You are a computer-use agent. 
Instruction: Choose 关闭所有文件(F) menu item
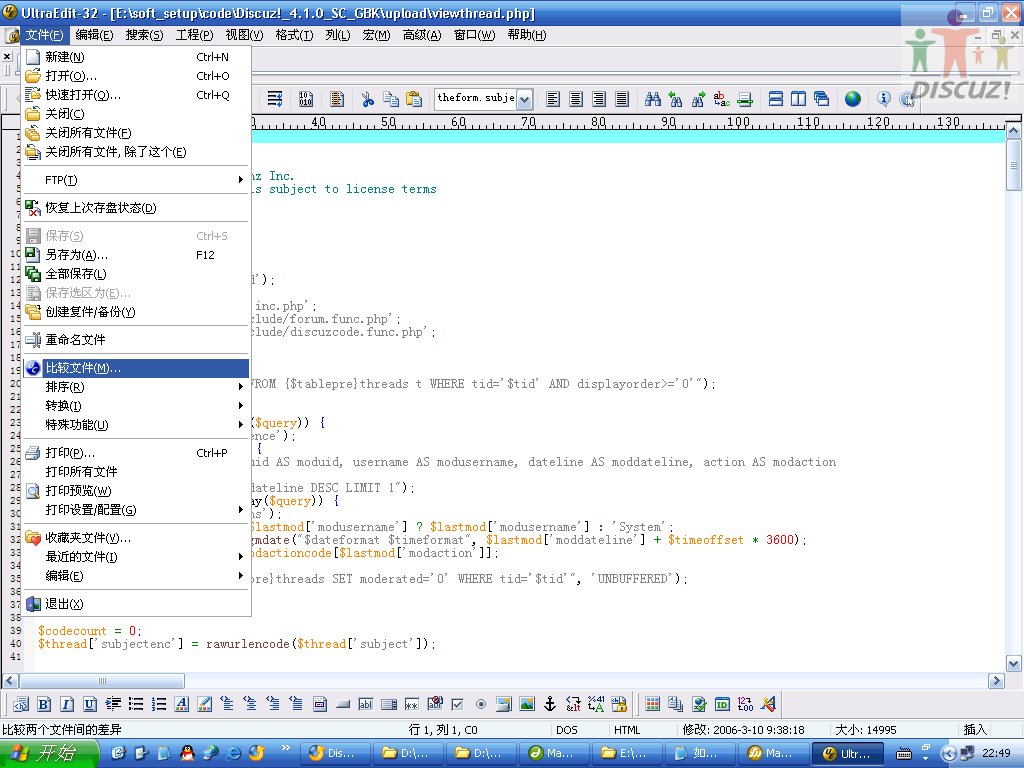point(136,133)
